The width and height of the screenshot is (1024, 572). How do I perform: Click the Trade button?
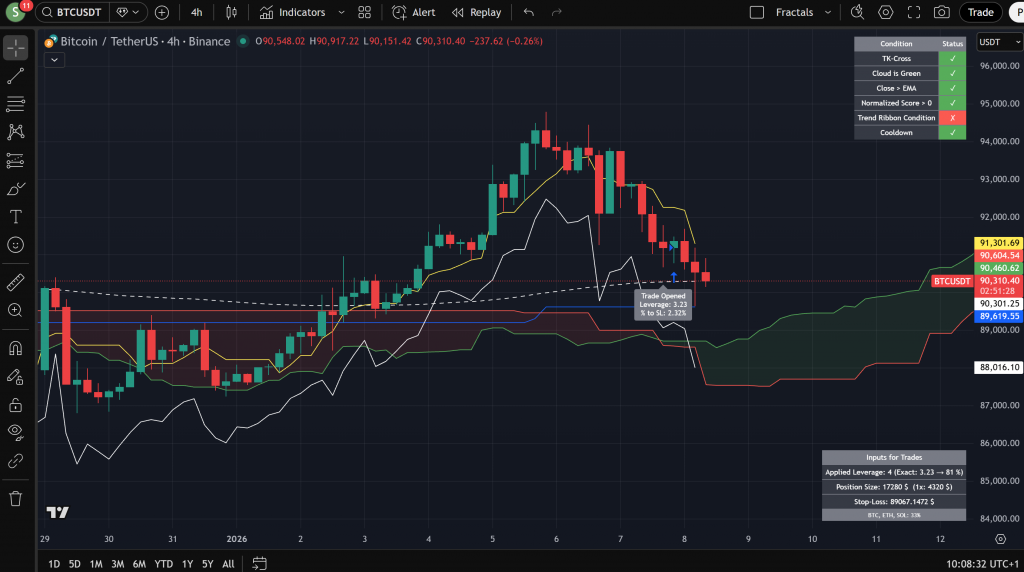tap(980, 12)
